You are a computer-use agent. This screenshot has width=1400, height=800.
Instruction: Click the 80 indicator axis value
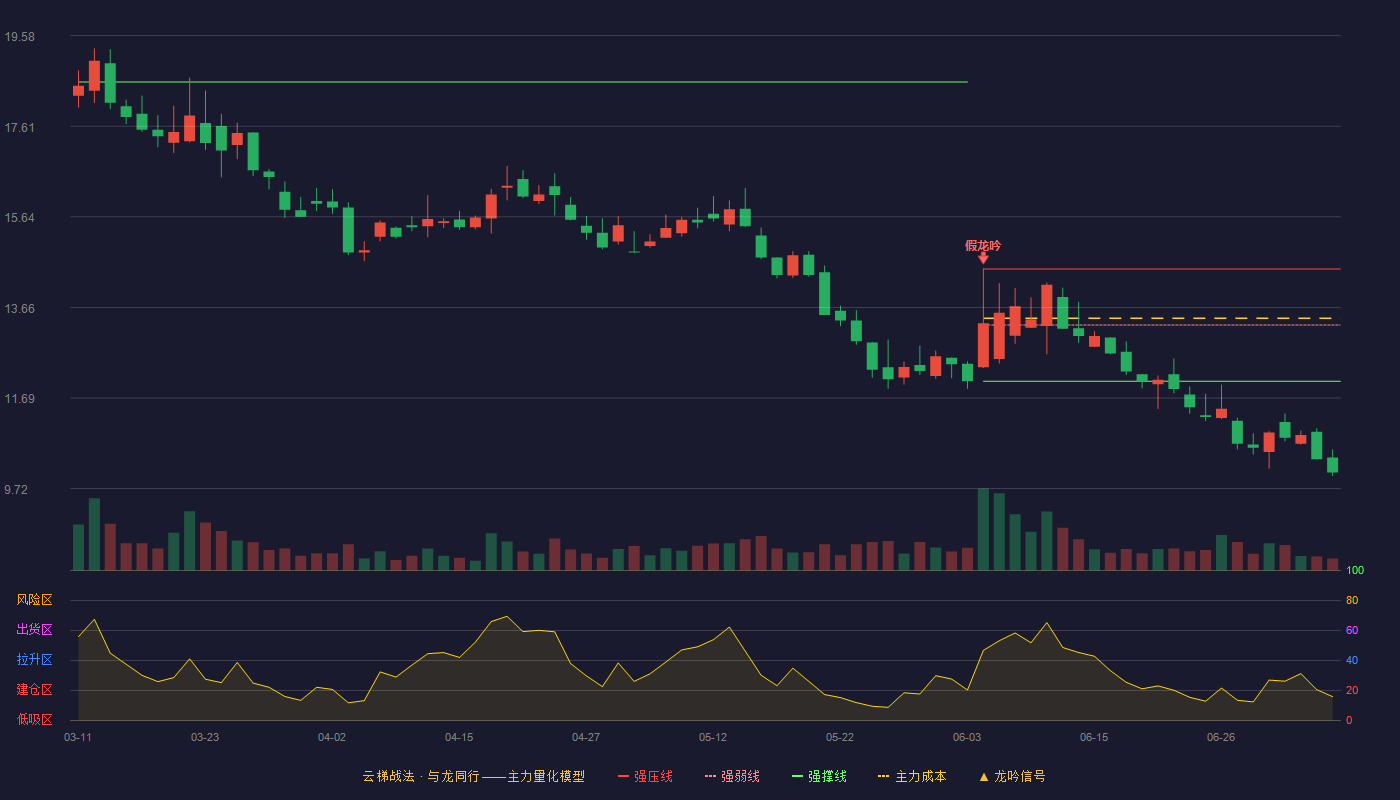point(1352,600)
